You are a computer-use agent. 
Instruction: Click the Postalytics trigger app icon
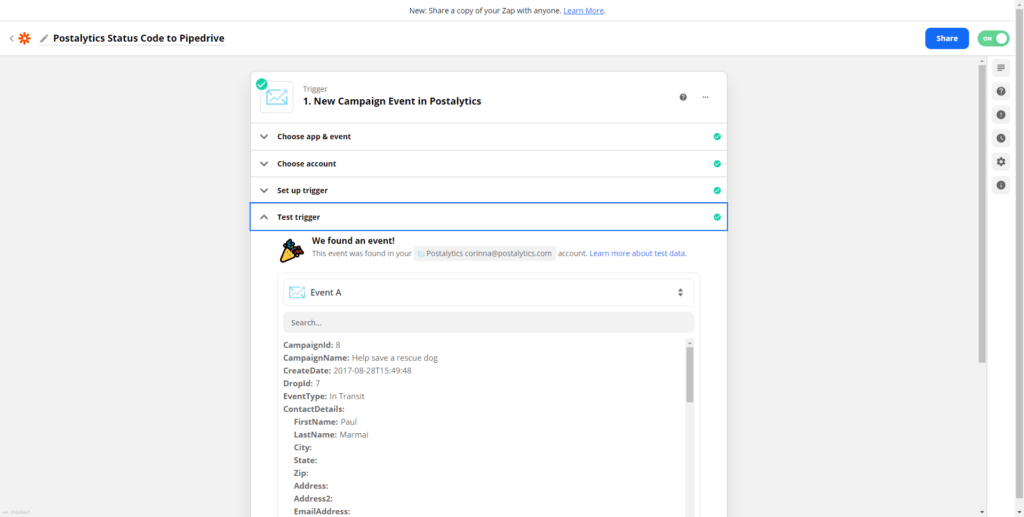coord(277,97)
